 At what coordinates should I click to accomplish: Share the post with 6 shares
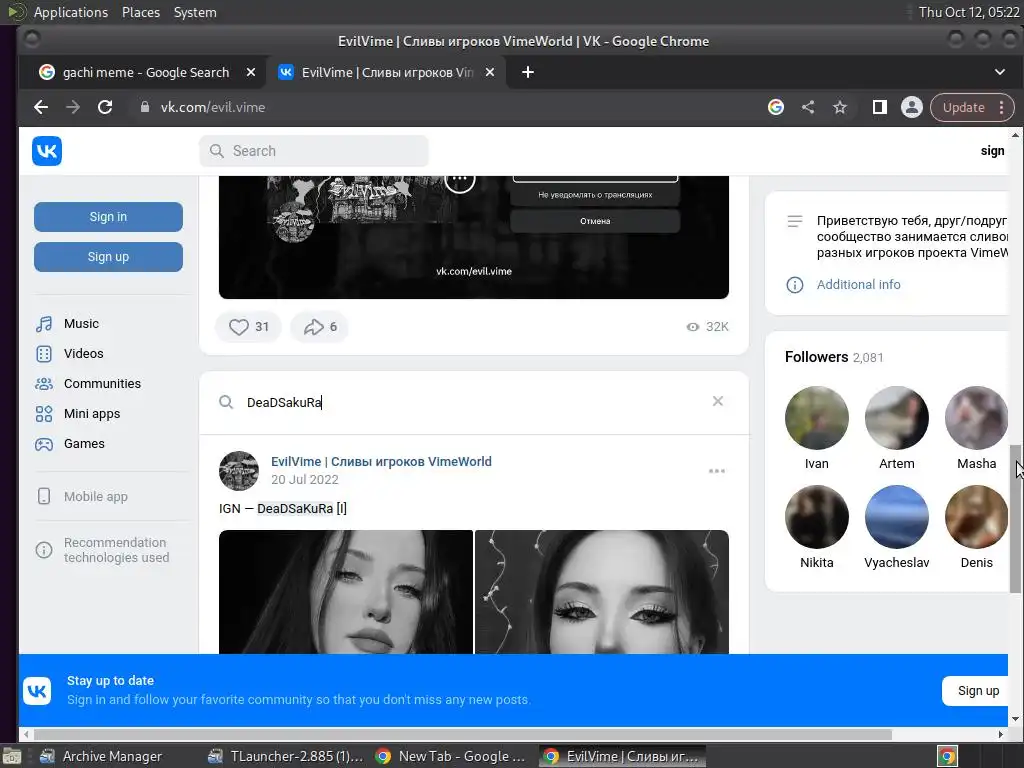coord(320,327)
